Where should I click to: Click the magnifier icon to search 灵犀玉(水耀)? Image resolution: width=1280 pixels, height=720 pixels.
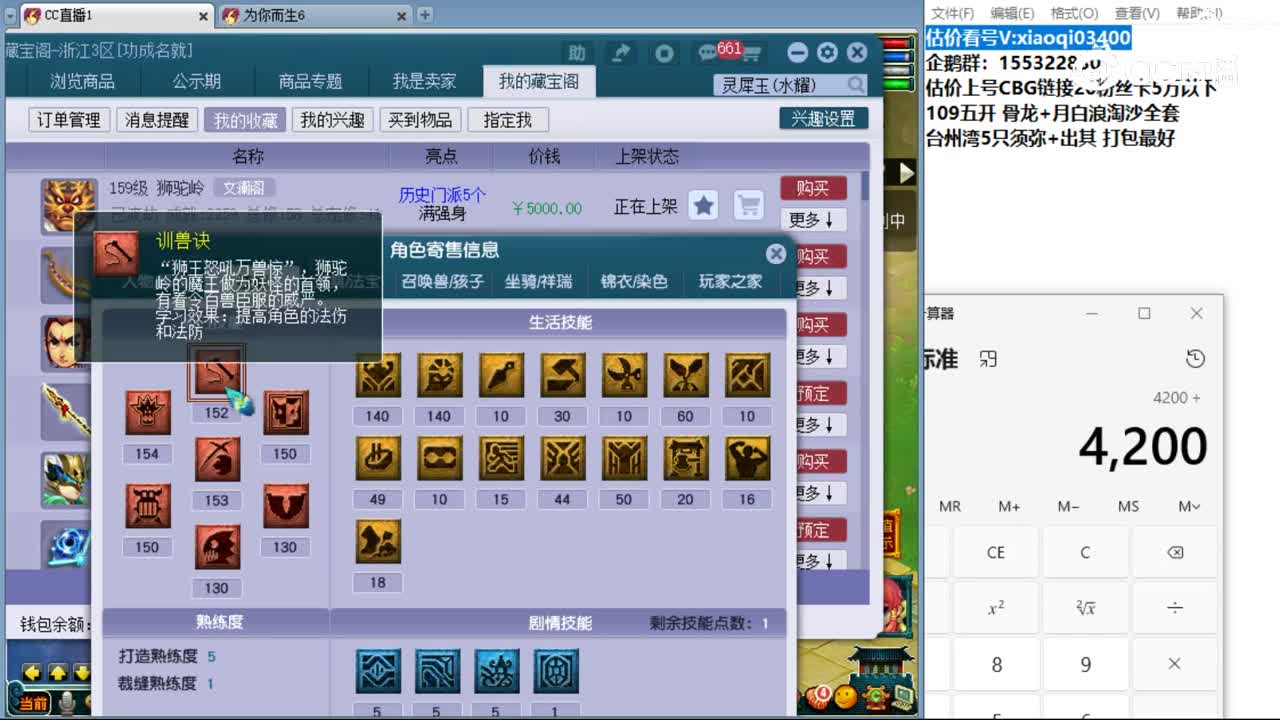pyautogui.click(x=857, y=86)
